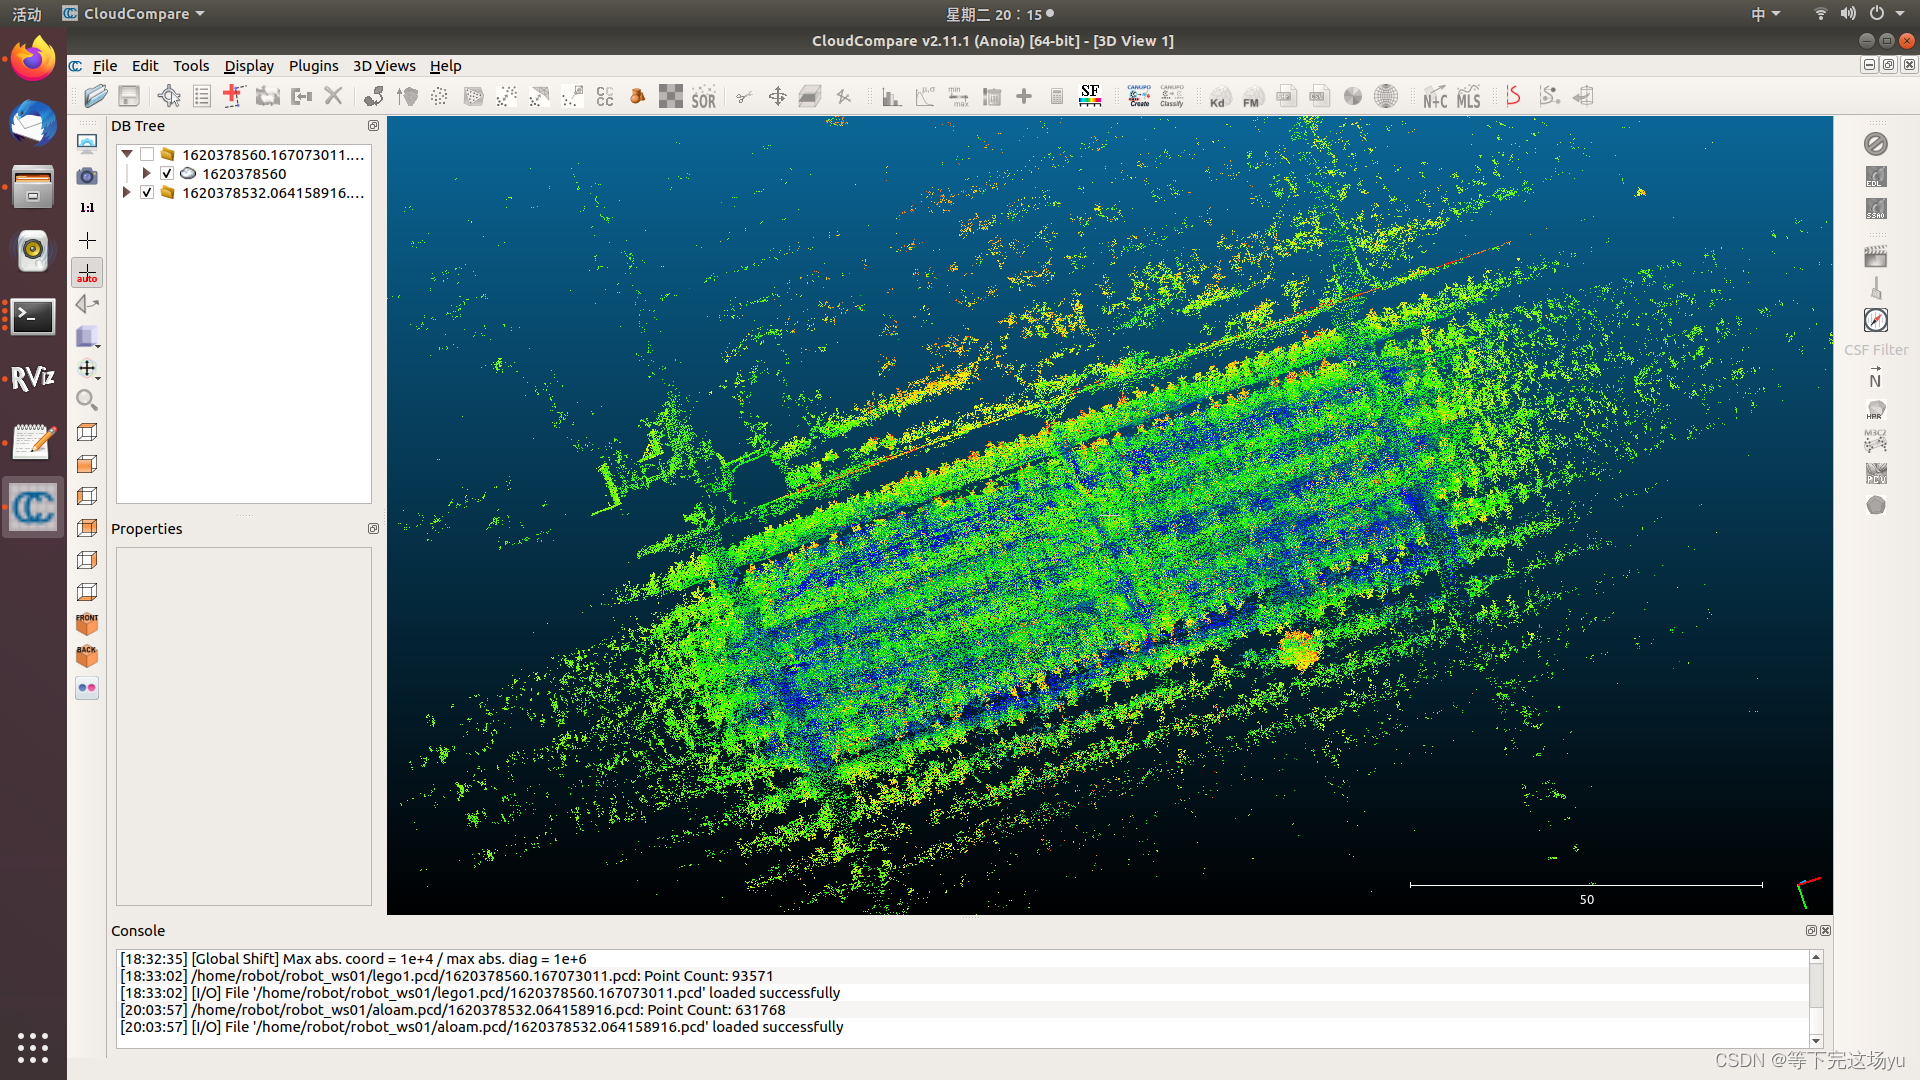
Task: Expand the 1620378560 cloud node
Action: [147, 174]
